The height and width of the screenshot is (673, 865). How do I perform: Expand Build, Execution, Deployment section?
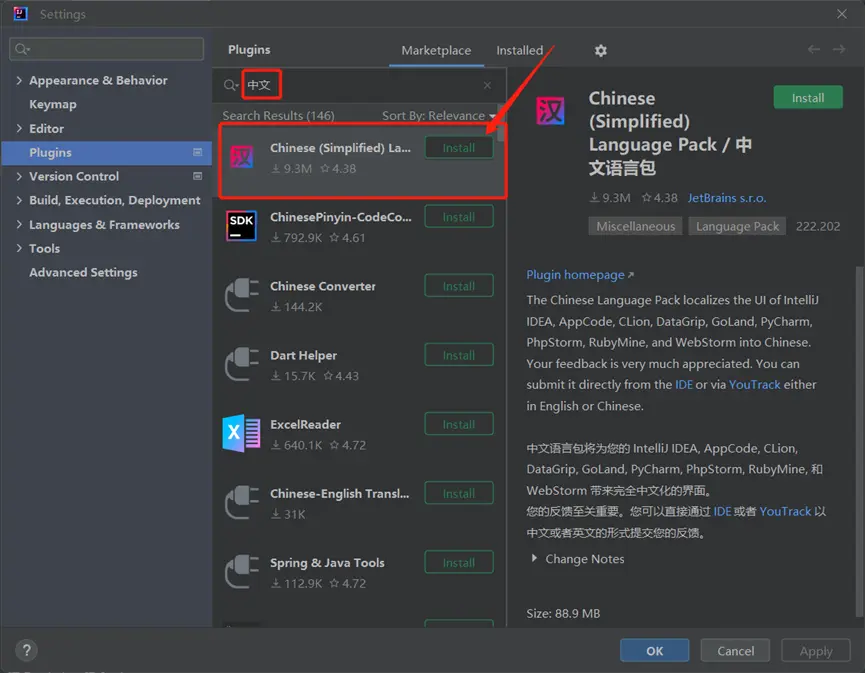[19, 200]
